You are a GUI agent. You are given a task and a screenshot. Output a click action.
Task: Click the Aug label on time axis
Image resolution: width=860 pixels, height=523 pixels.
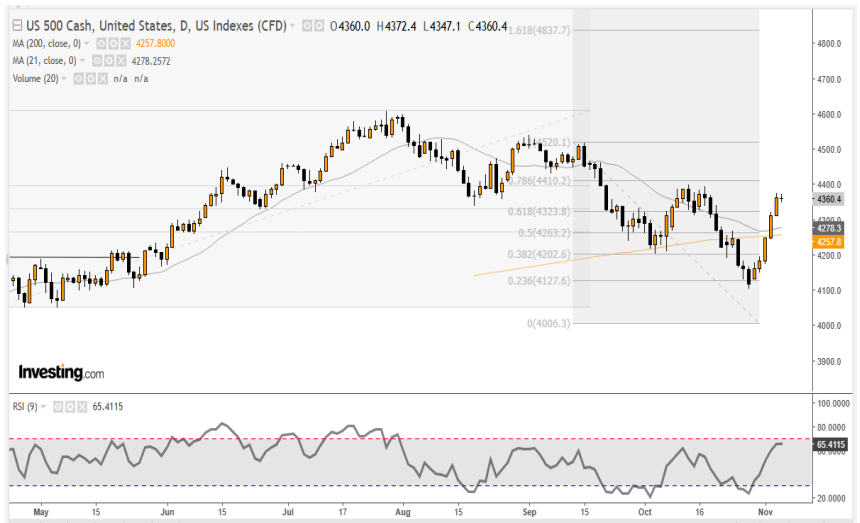403,512
